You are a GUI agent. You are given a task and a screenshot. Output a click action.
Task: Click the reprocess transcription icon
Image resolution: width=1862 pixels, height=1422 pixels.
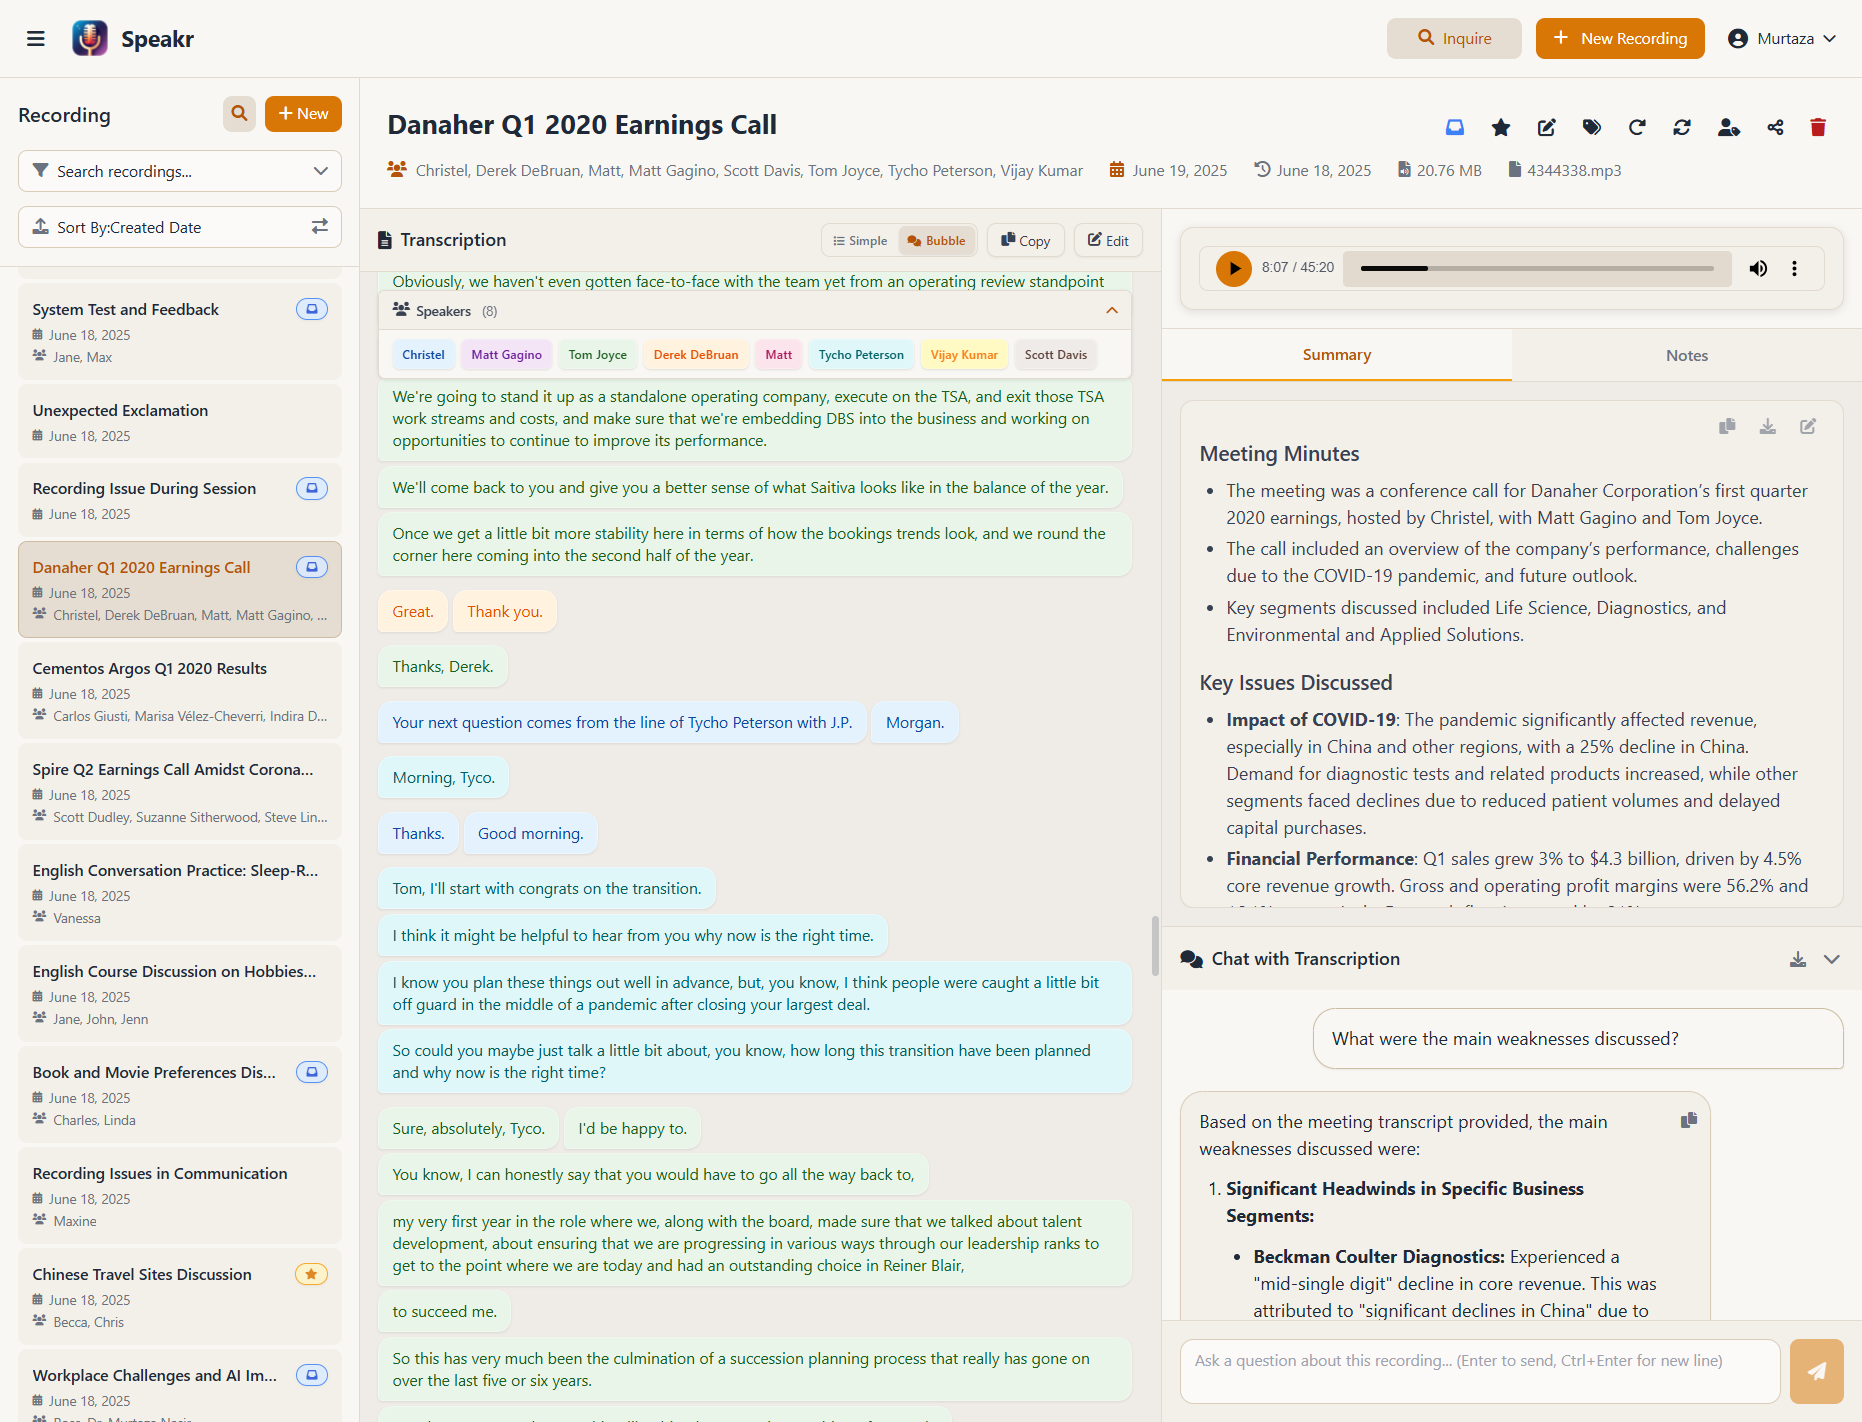(x=1637, y=127)
